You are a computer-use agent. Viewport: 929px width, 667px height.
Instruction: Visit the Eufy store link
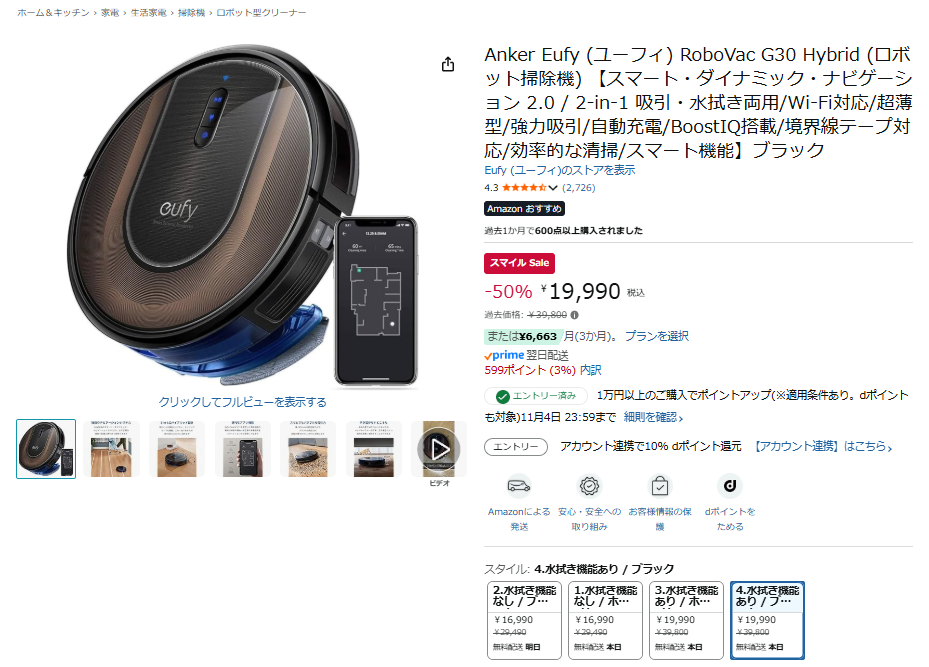559,170
